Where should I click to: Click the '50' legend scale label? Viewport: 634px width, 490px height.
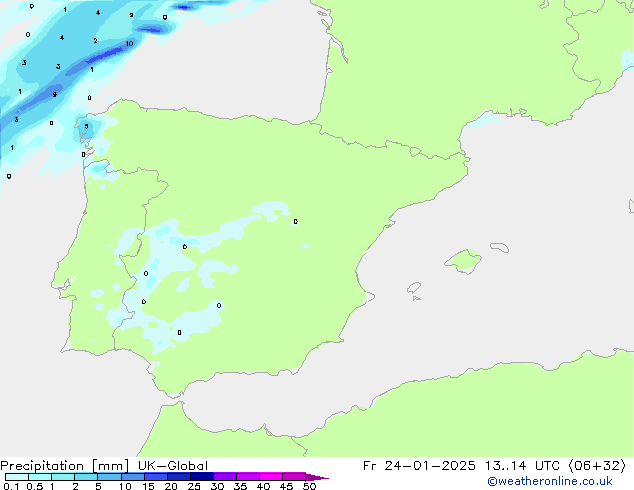[x=309, y=486]
